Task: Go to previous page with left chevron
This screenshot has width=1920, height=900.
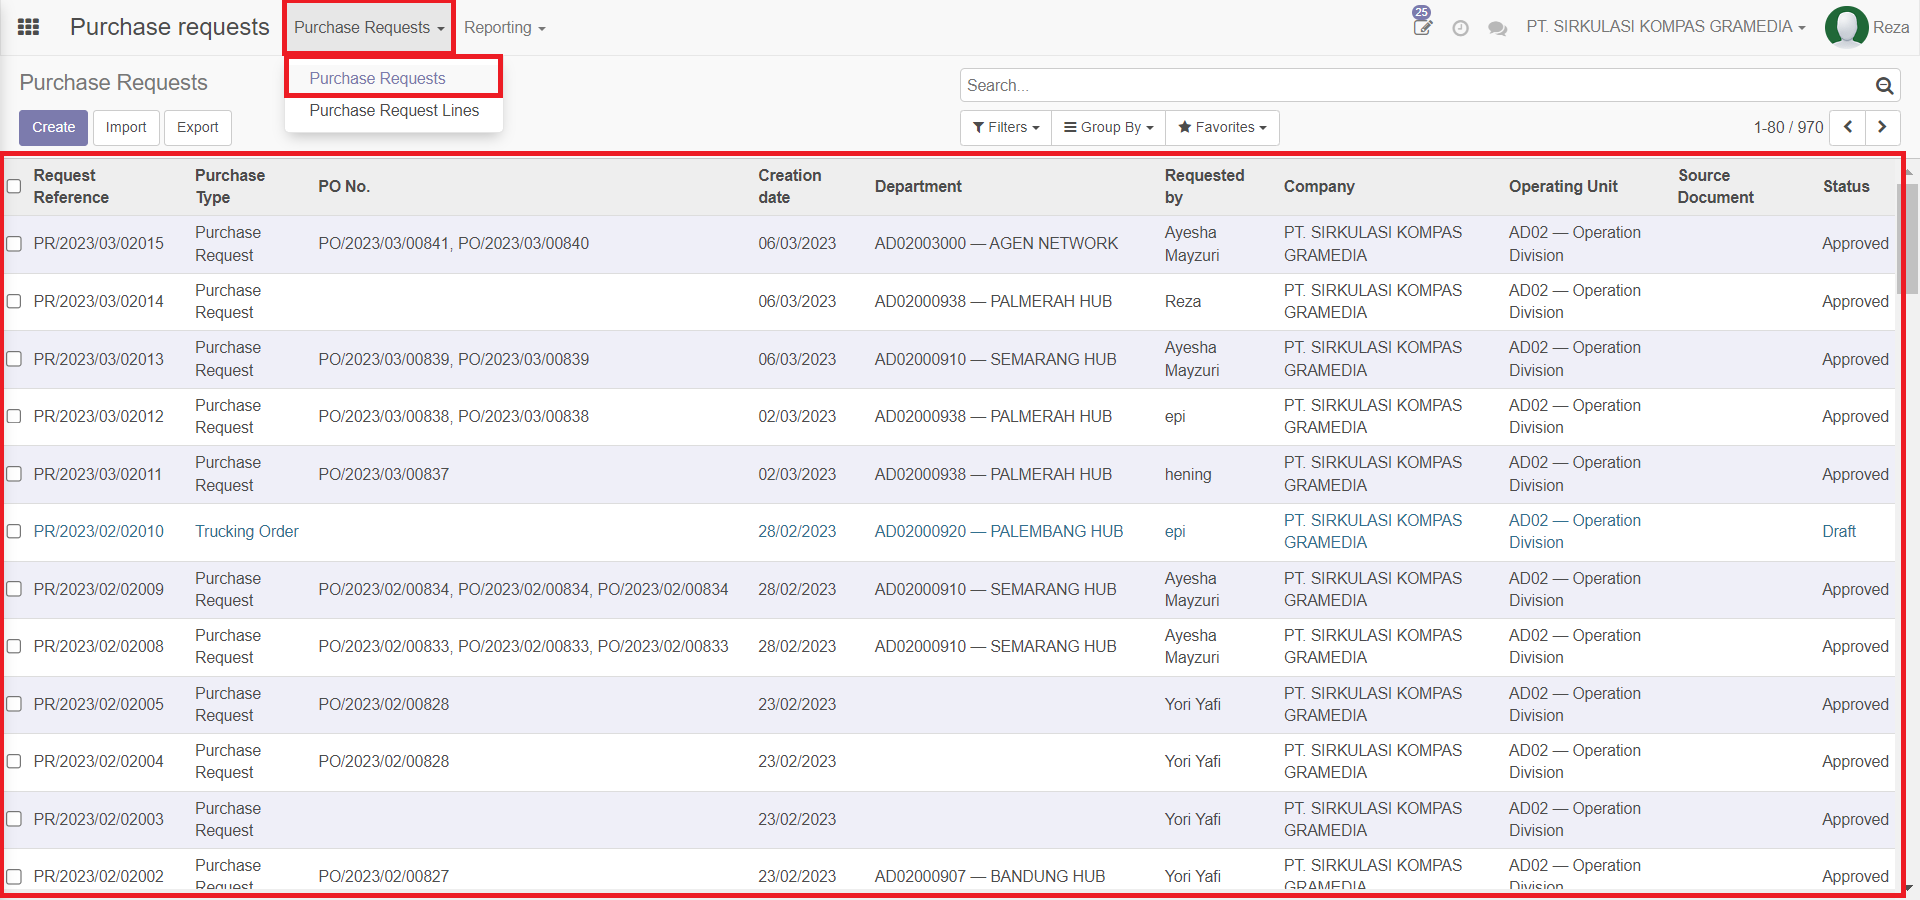Action: pos(1848,127)
